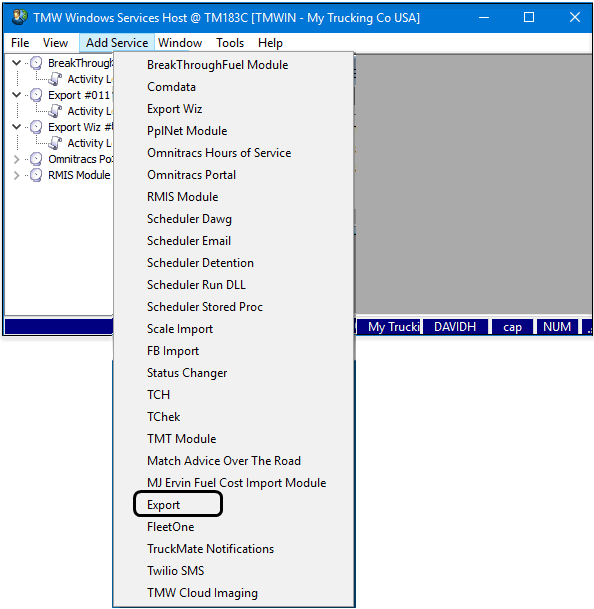
Task: Click the cap indicator in status bar
Action: 512,327
